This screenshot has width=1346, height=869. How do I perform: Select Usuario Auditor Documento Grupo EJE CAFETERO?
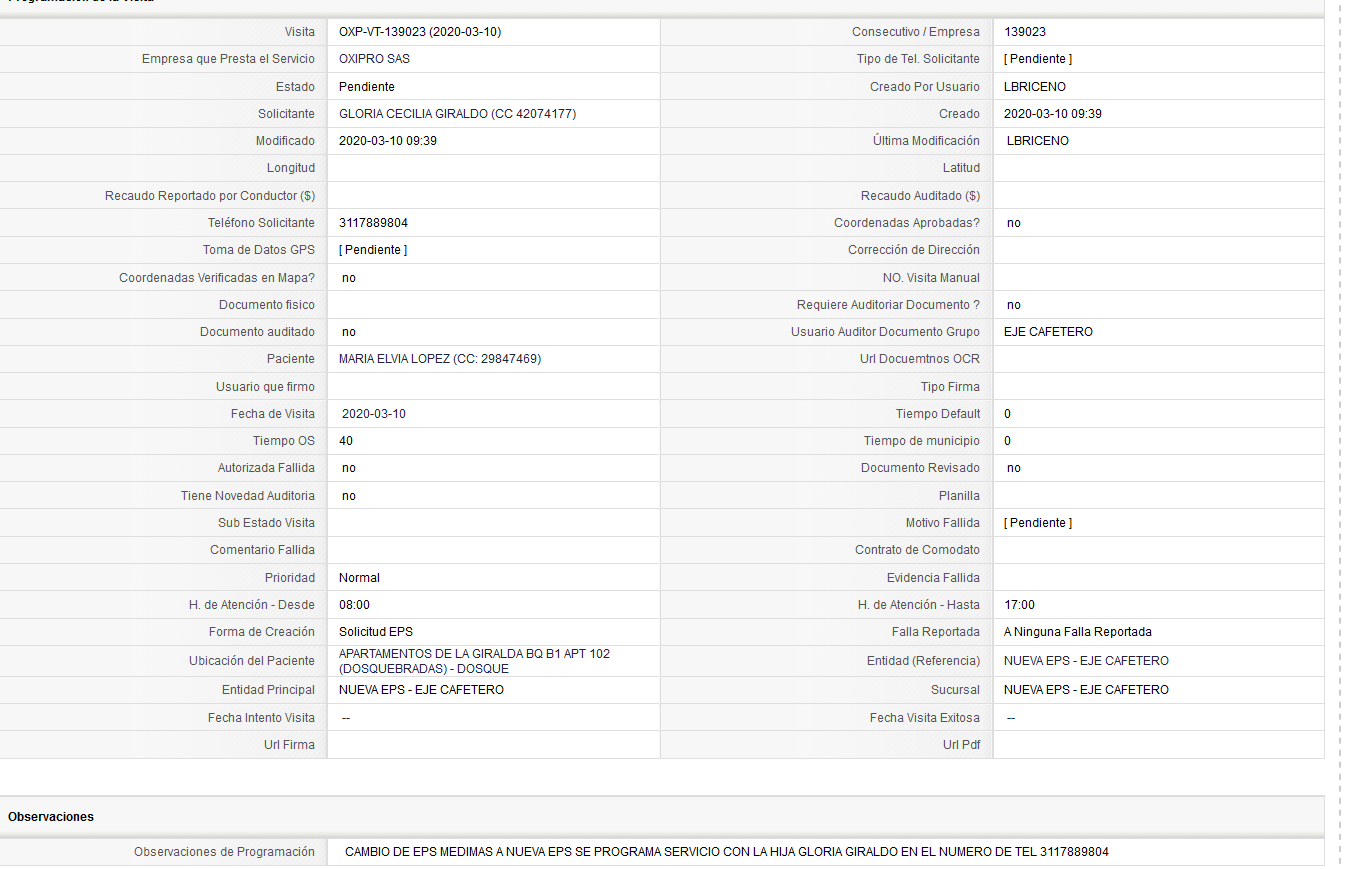(1048, 332)
